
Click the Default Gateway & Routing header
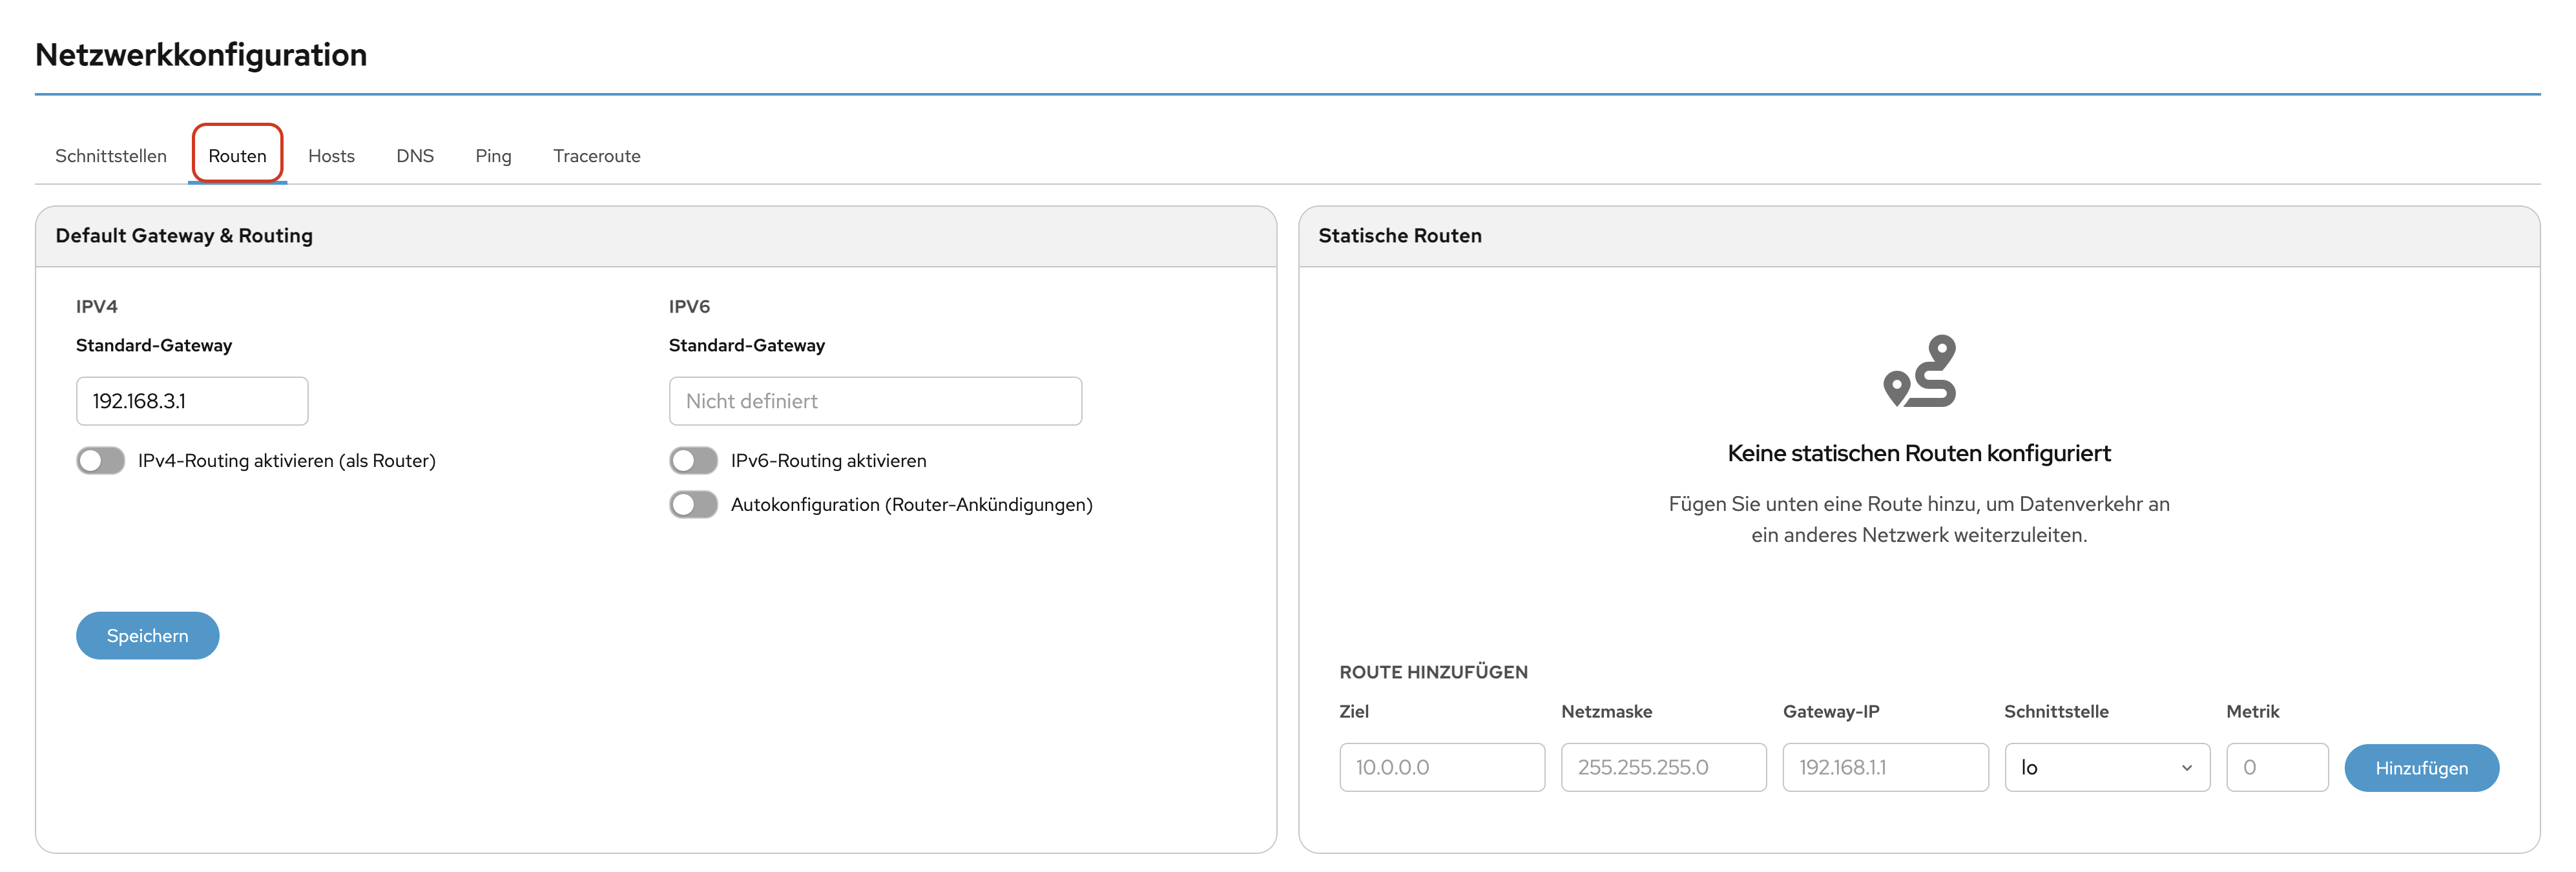click(184, 235)
